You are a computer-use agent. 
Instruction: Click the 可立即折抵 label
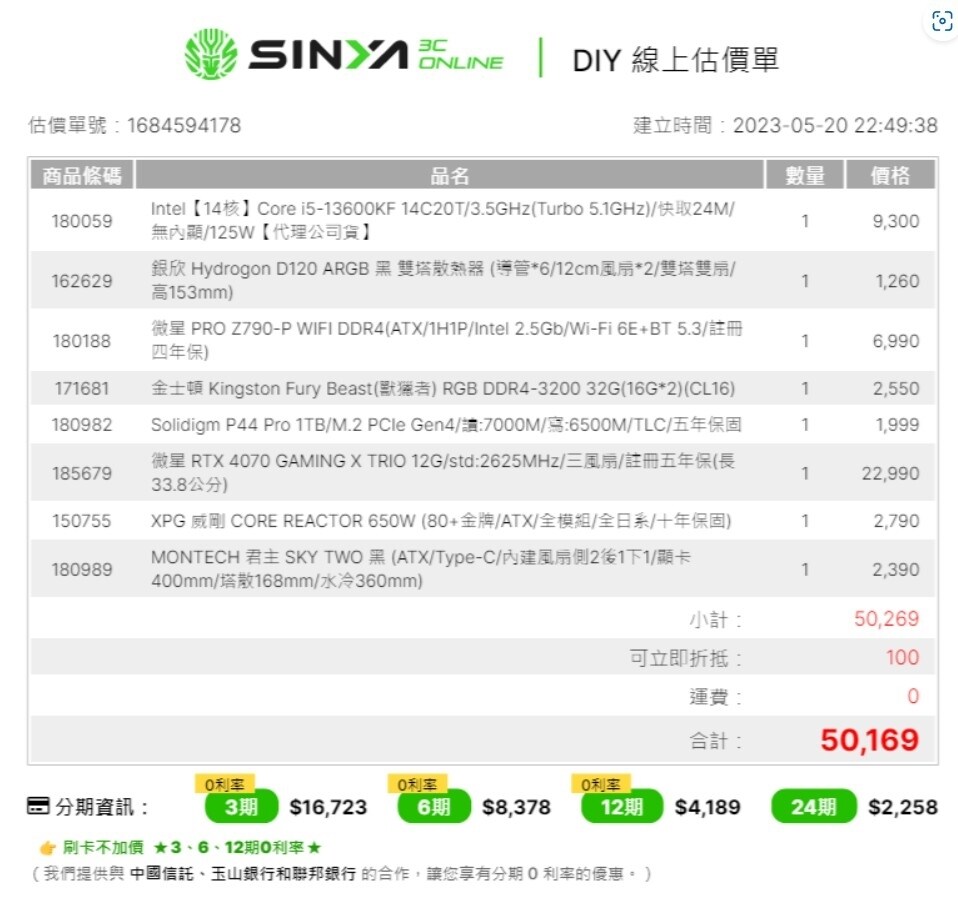(686, 659)
